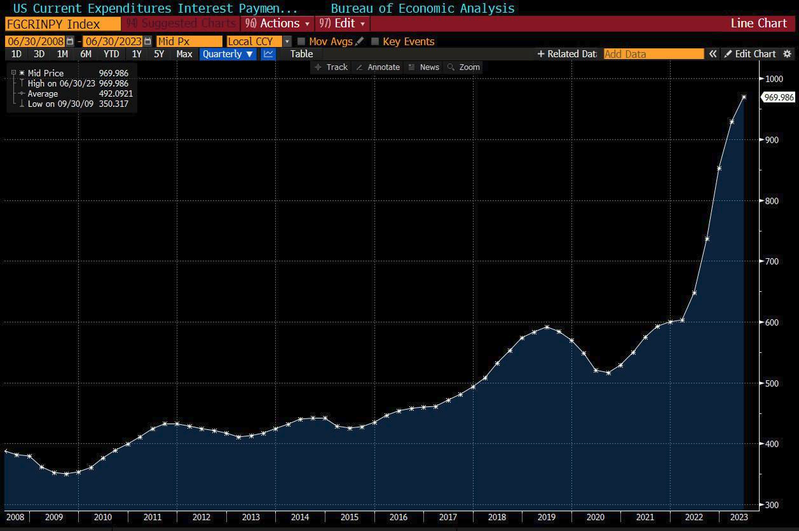This screenshot has width=799, height=531.
Task: Open chart settings gear icon
Action: point(788,54)
